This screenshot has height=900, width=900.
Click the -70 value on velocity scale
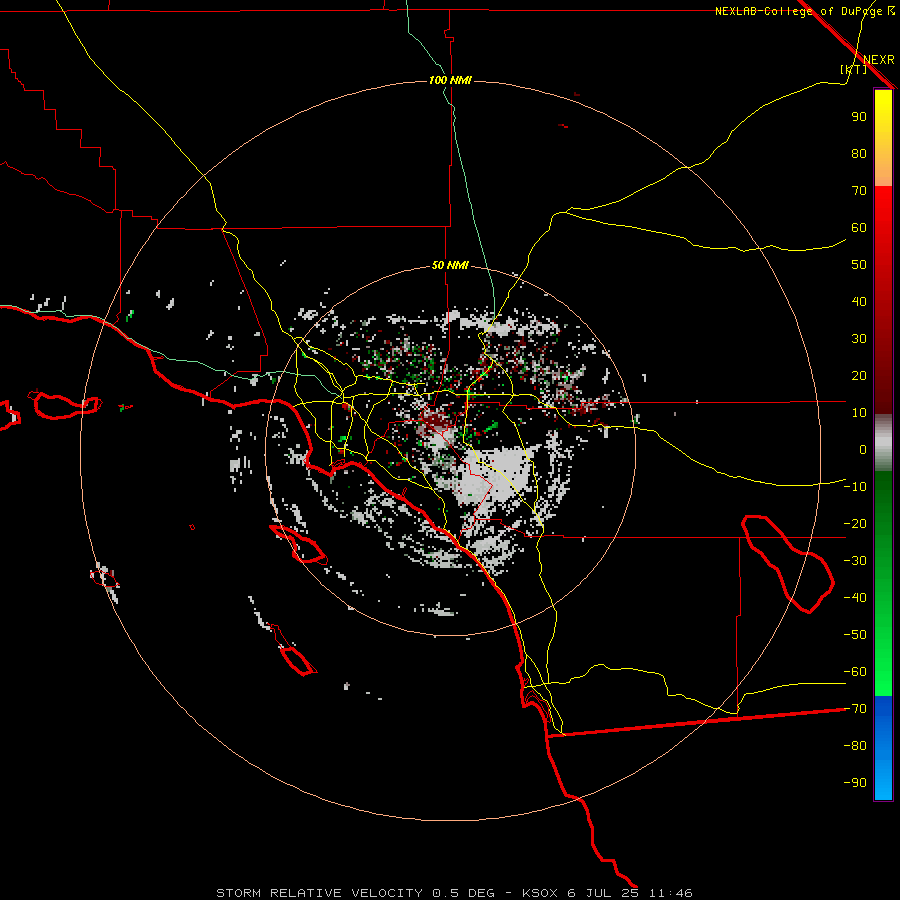(855, 709)
